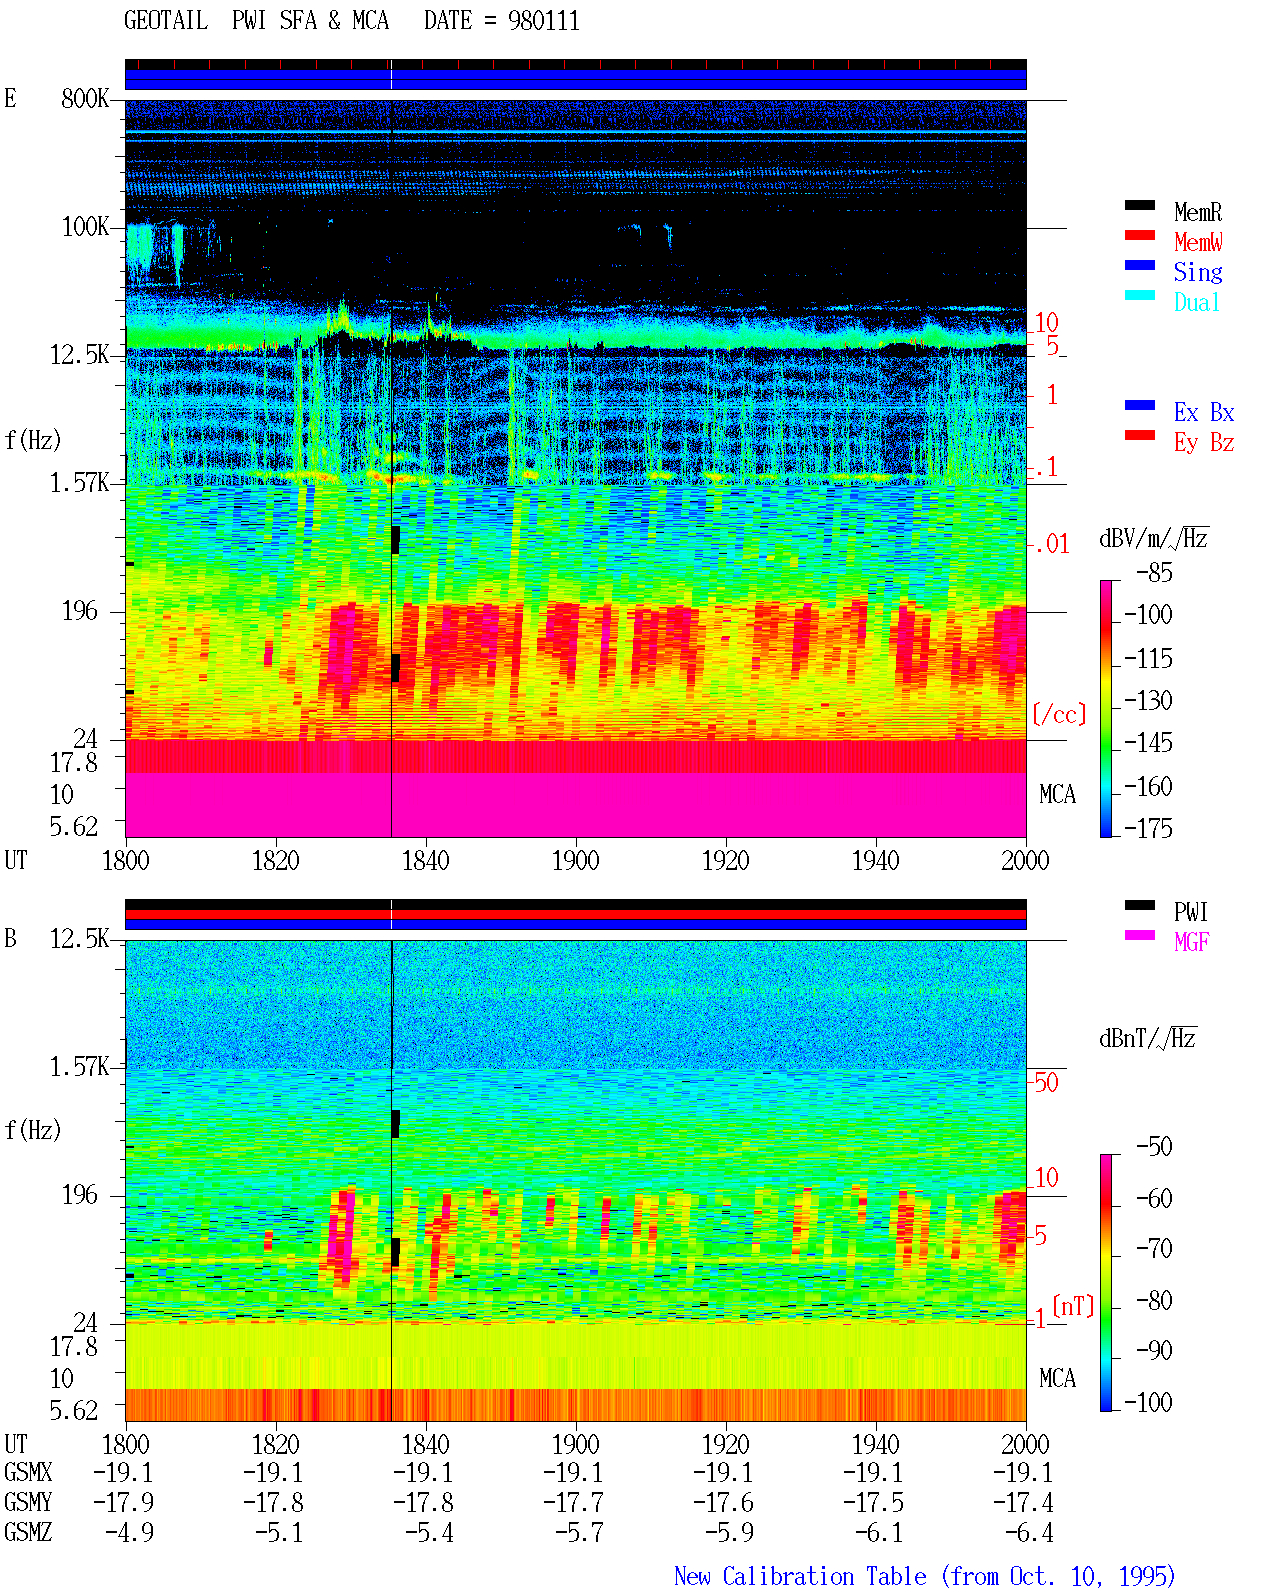
Task: Click the electric field dBV/m color bar
Action: [x=1106, y=709]
